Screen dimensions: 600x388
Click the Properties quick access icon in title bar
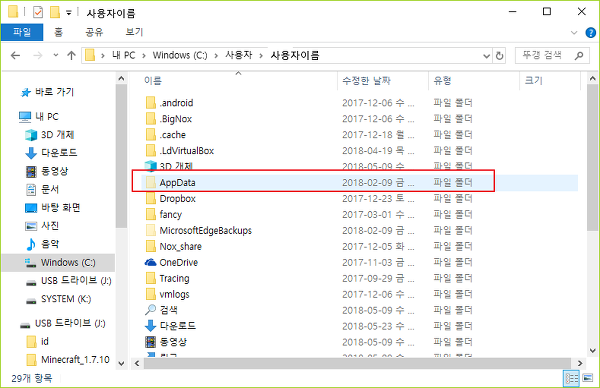(x=38, y=13)
